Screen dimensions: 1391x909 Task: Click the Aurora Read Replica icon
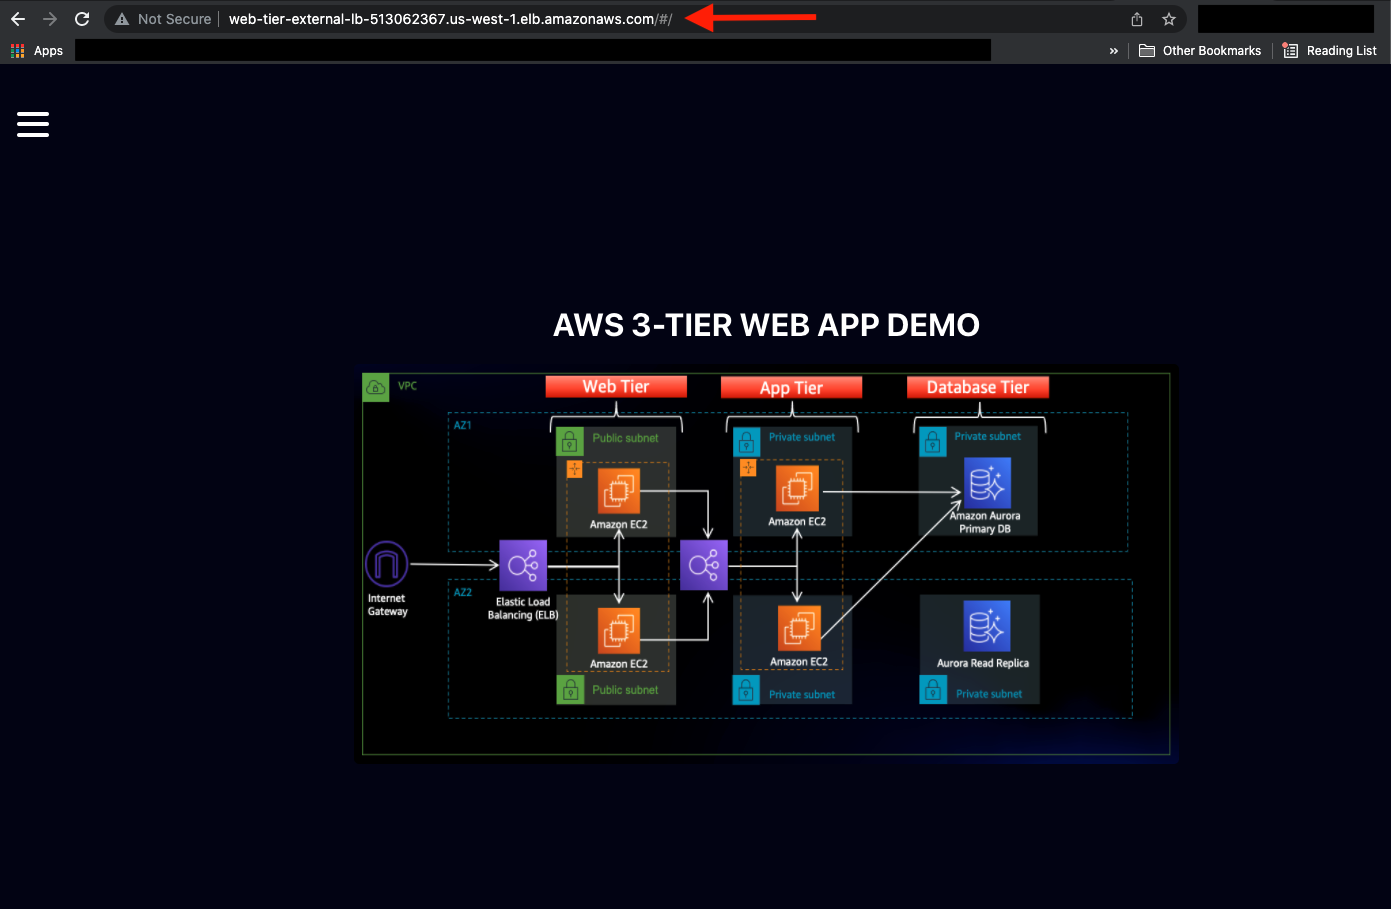(987, 626)
